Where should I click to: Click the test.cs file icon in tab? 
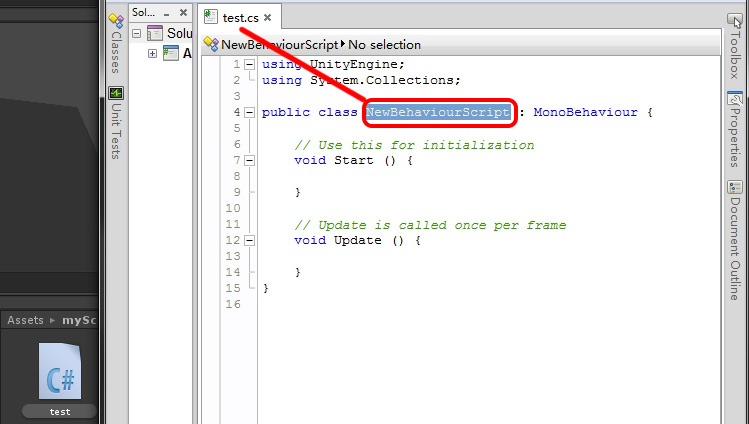coord(211,17)
